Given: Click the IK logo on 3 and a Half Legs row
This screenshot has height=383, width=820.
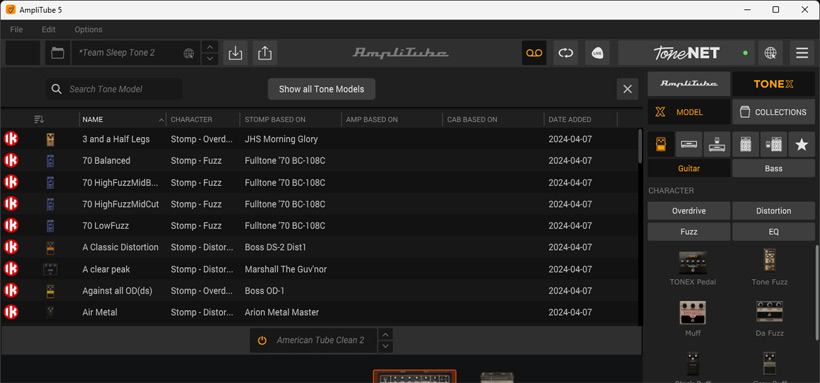Looking at the screenshot, I should 11,139.
